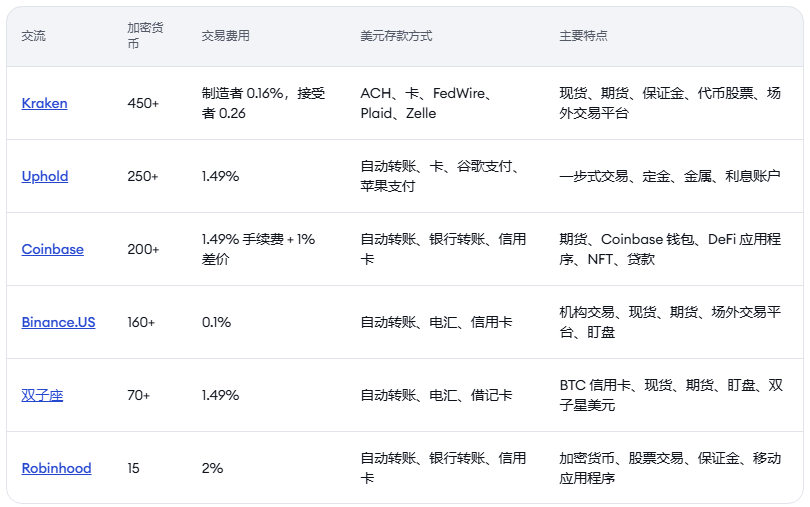Click Uphold's 一步式交易 features cell
Screen dimensions: 810x507
click(669, 176)
